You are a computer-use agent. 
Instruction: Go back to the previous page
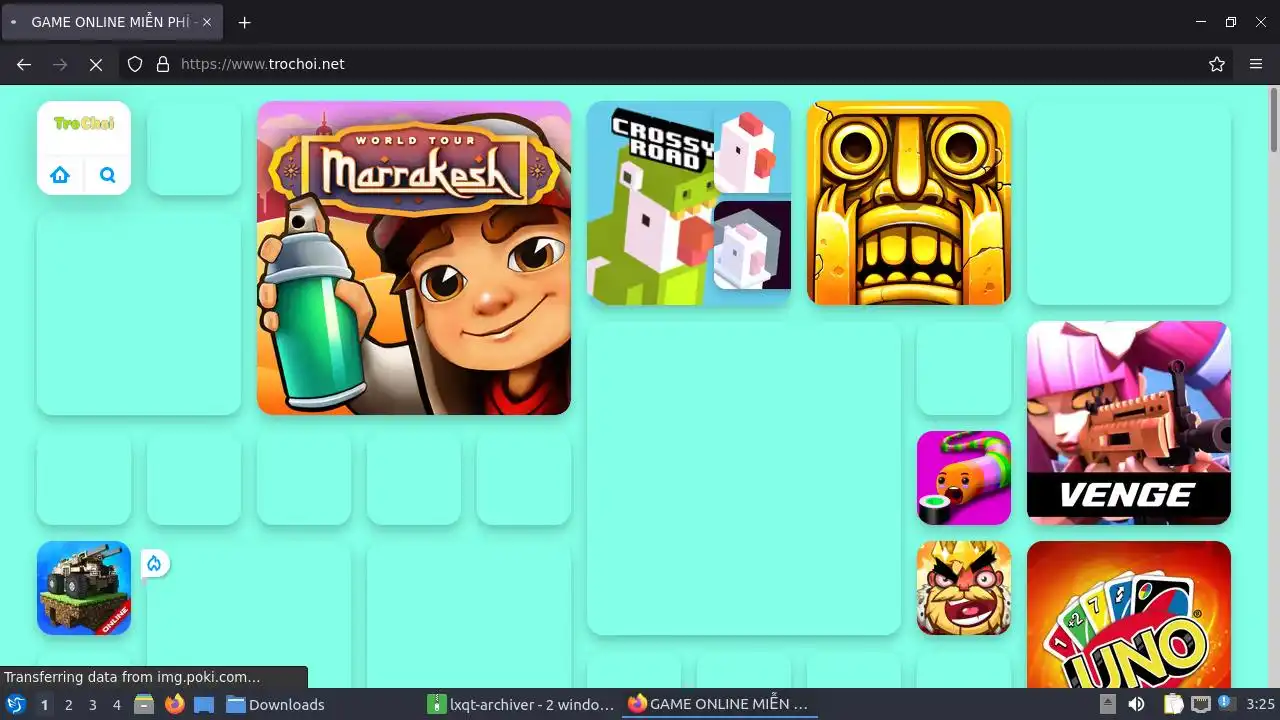(24, 64)
